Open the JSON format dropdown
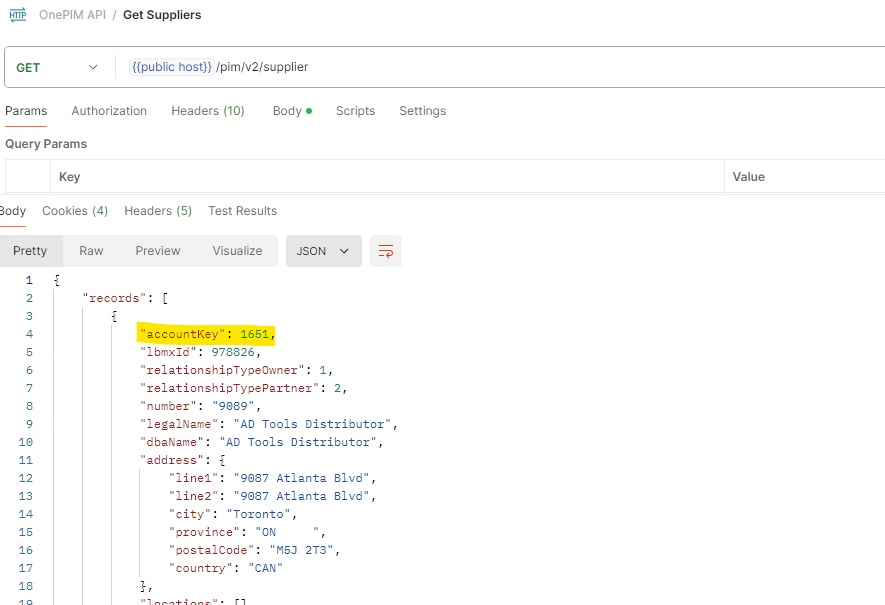 323,251
